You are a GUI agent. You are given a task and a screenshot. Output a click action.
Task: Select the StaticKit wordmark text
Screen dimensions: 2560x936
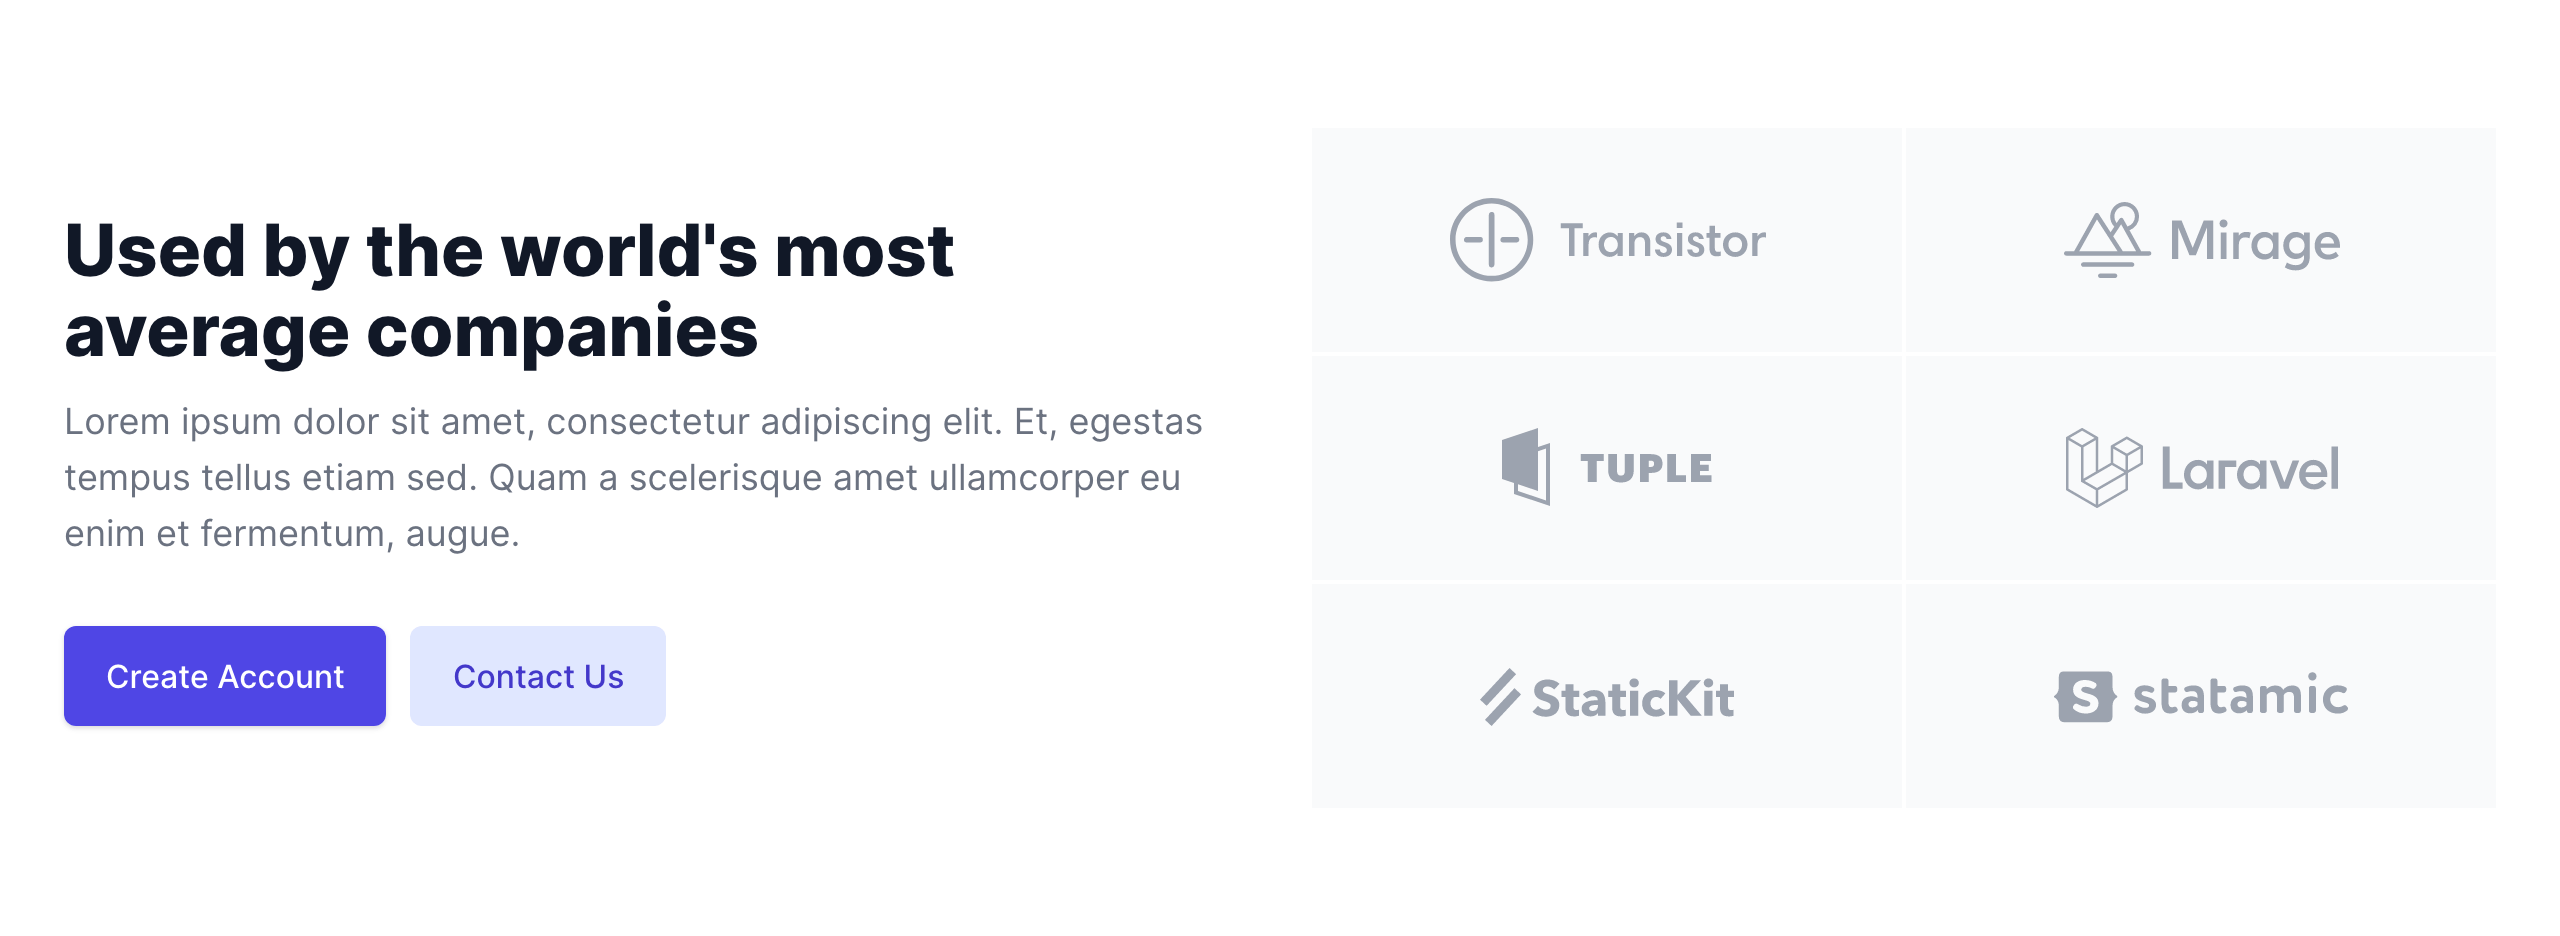pyautogui.click(x=1633, y=698)
